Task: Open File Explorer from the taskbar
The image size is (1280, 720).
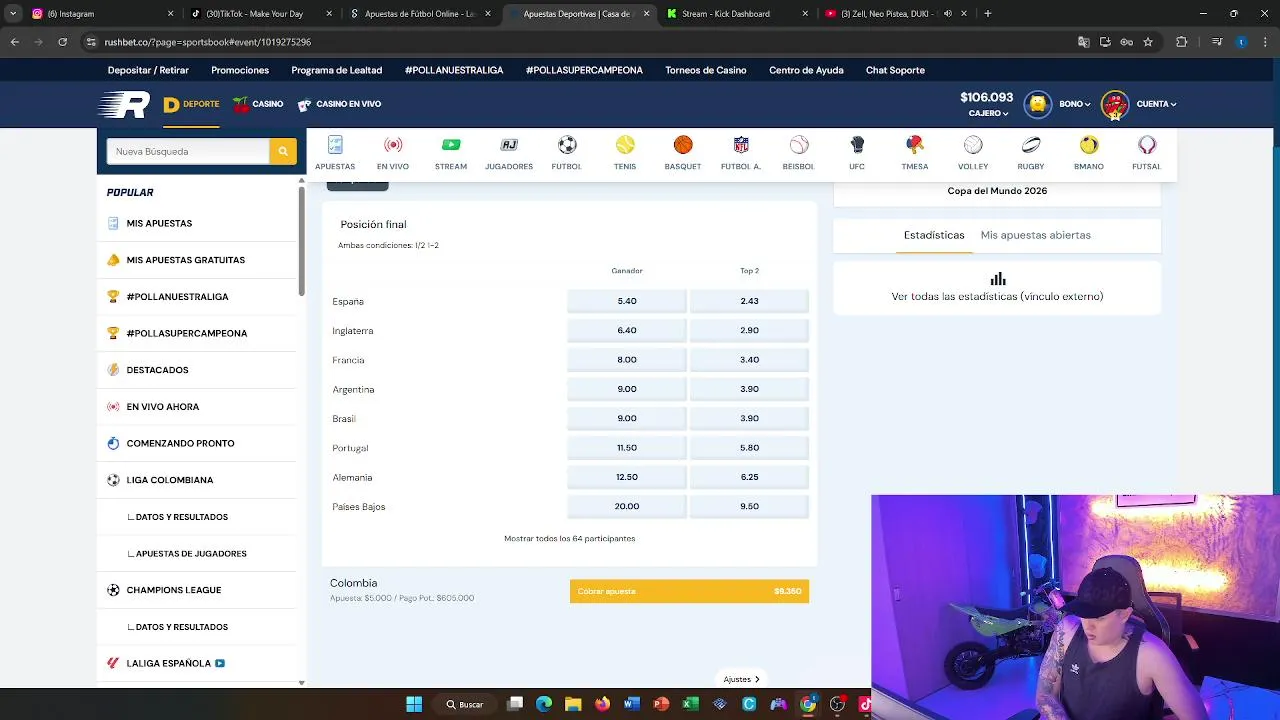Action: click(573, 704)
